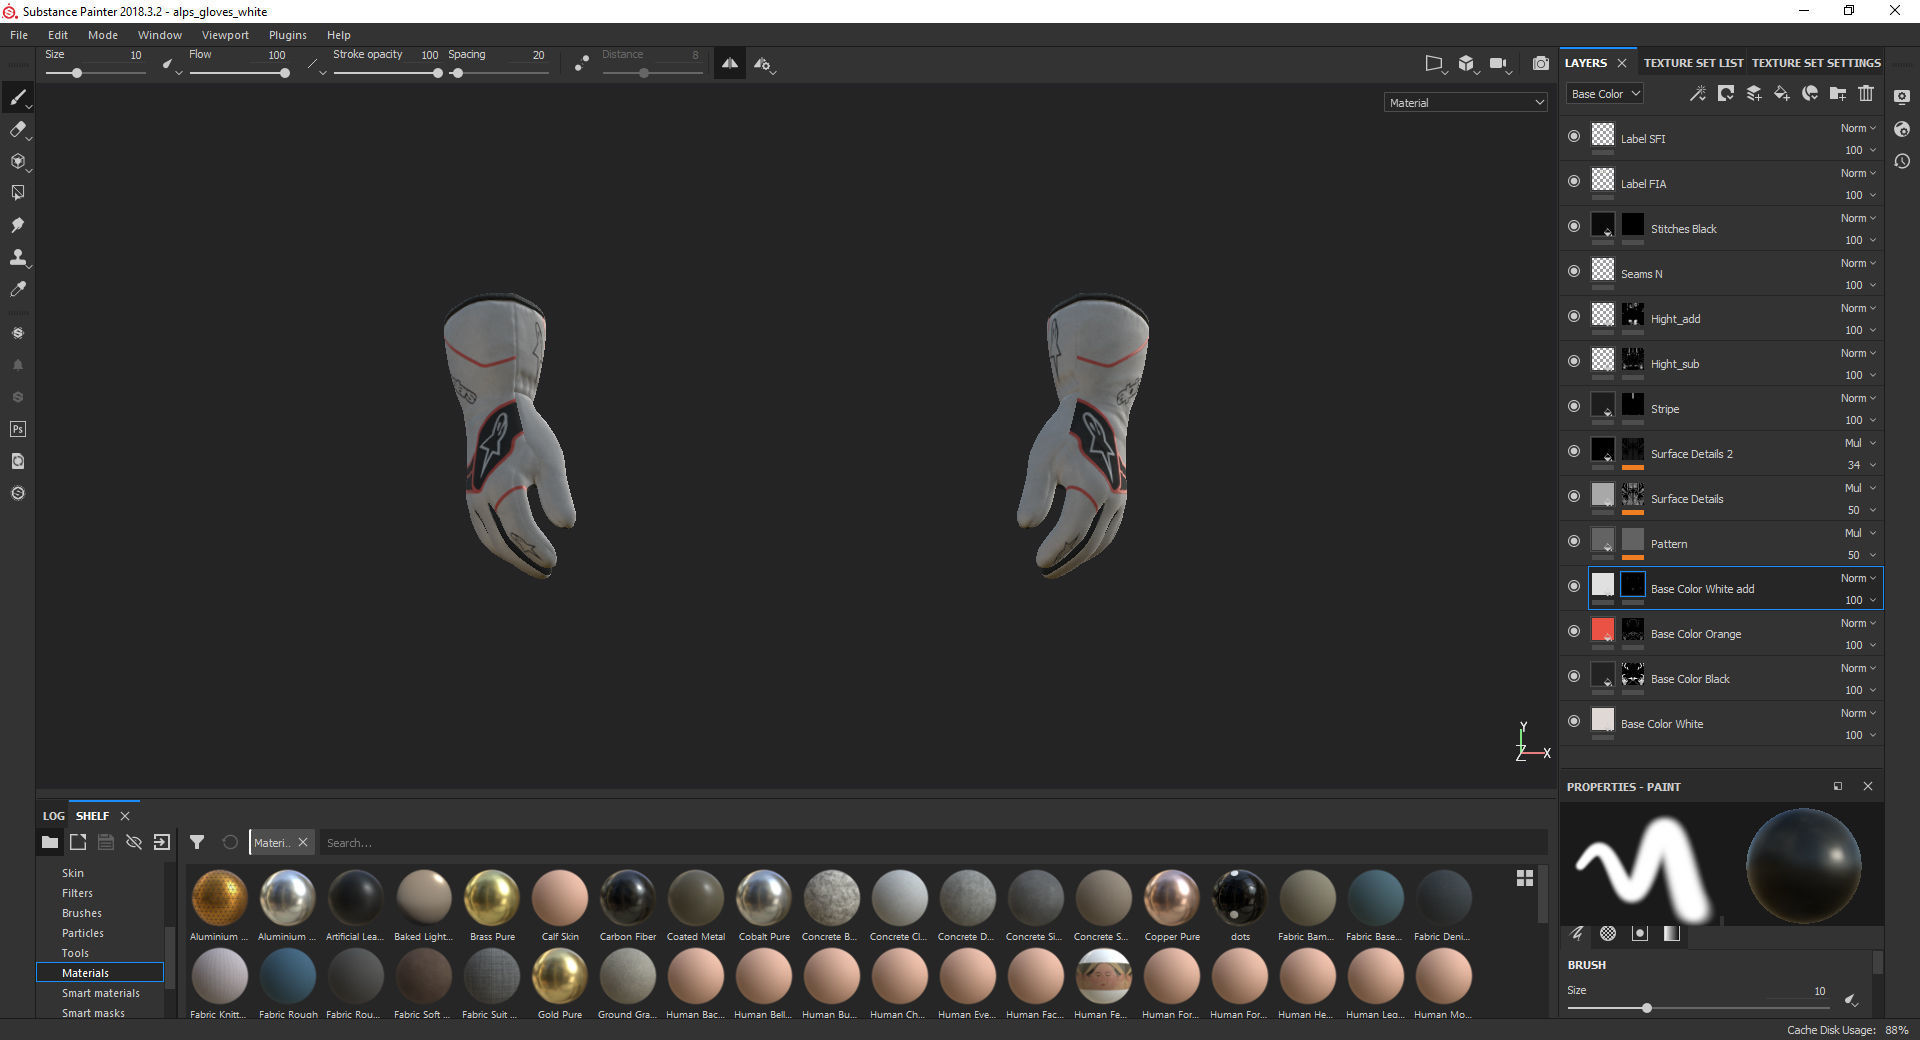Screen dimensions: 1920x1040
Task: Switch shelf to grid view icon
Action: 1525,878
